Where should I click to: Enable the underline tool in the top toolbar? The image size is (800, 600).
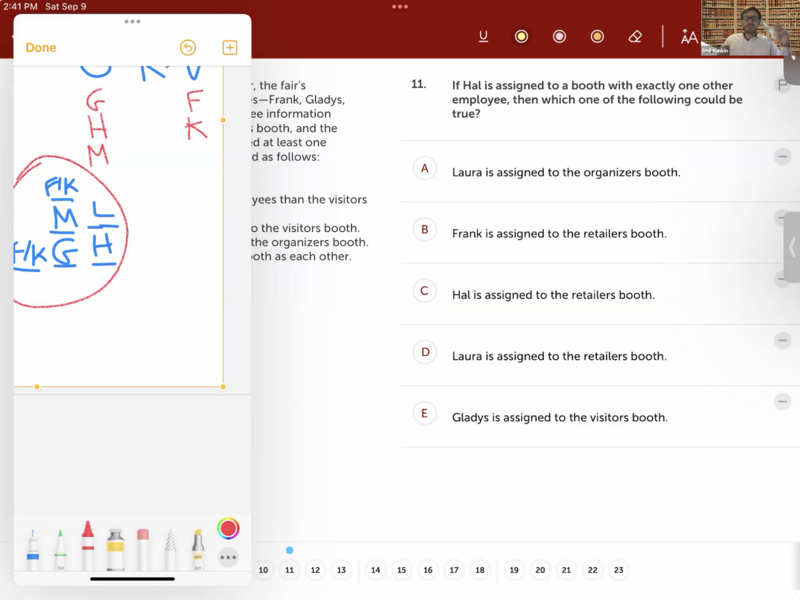tap(483, 37)
